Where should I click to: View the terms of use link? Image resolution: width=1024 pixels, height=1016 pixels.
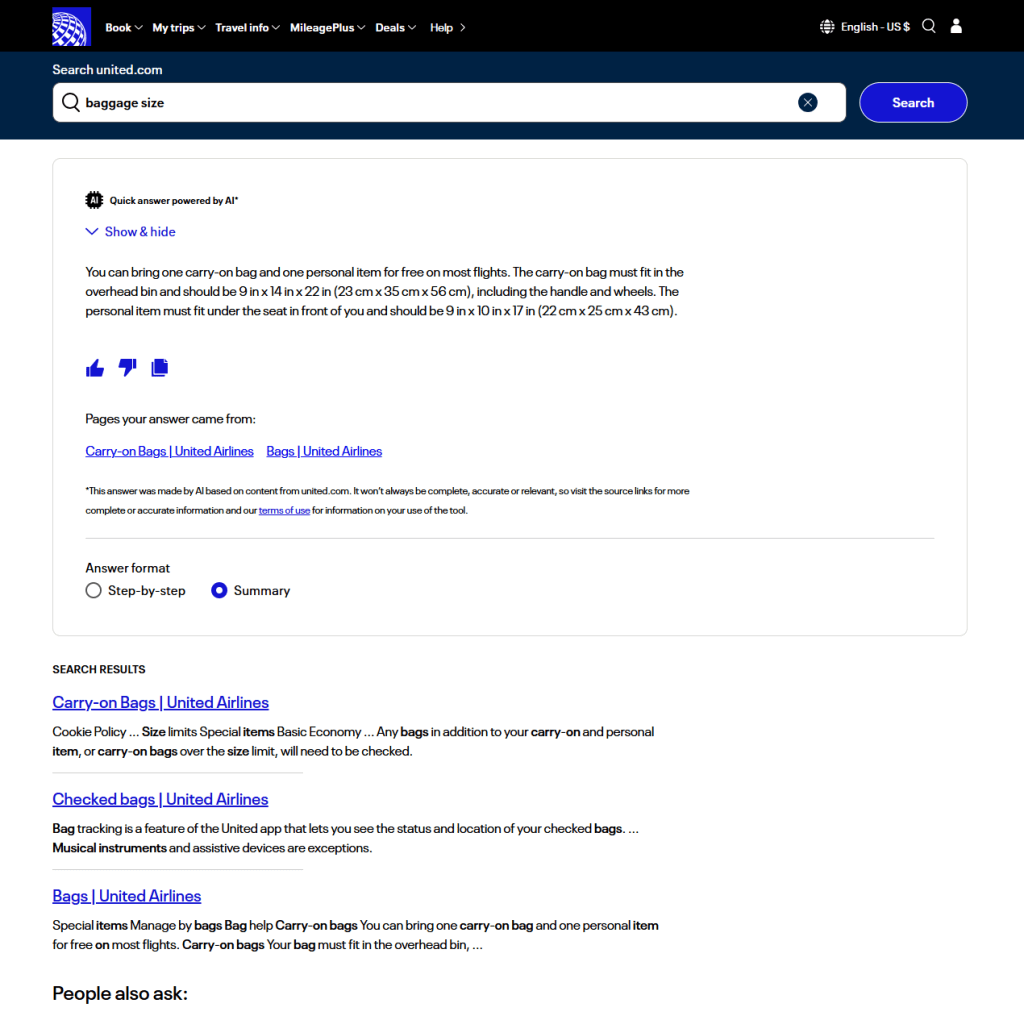coord(284,510)
